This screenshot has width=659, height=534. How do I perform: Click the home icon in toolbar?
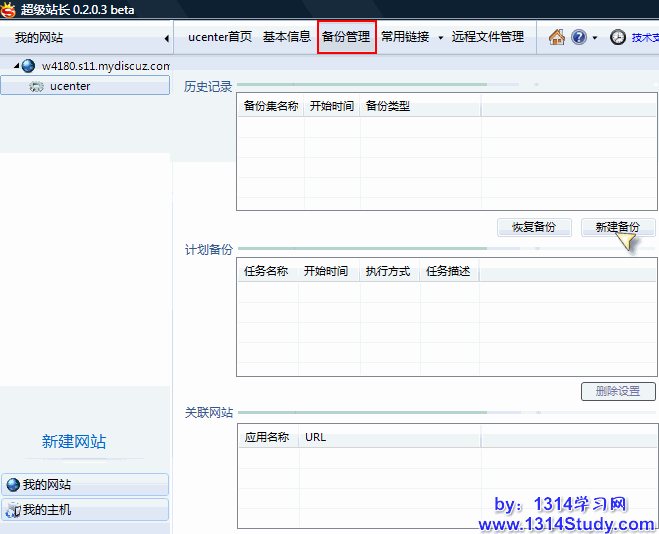pos(557,37)
